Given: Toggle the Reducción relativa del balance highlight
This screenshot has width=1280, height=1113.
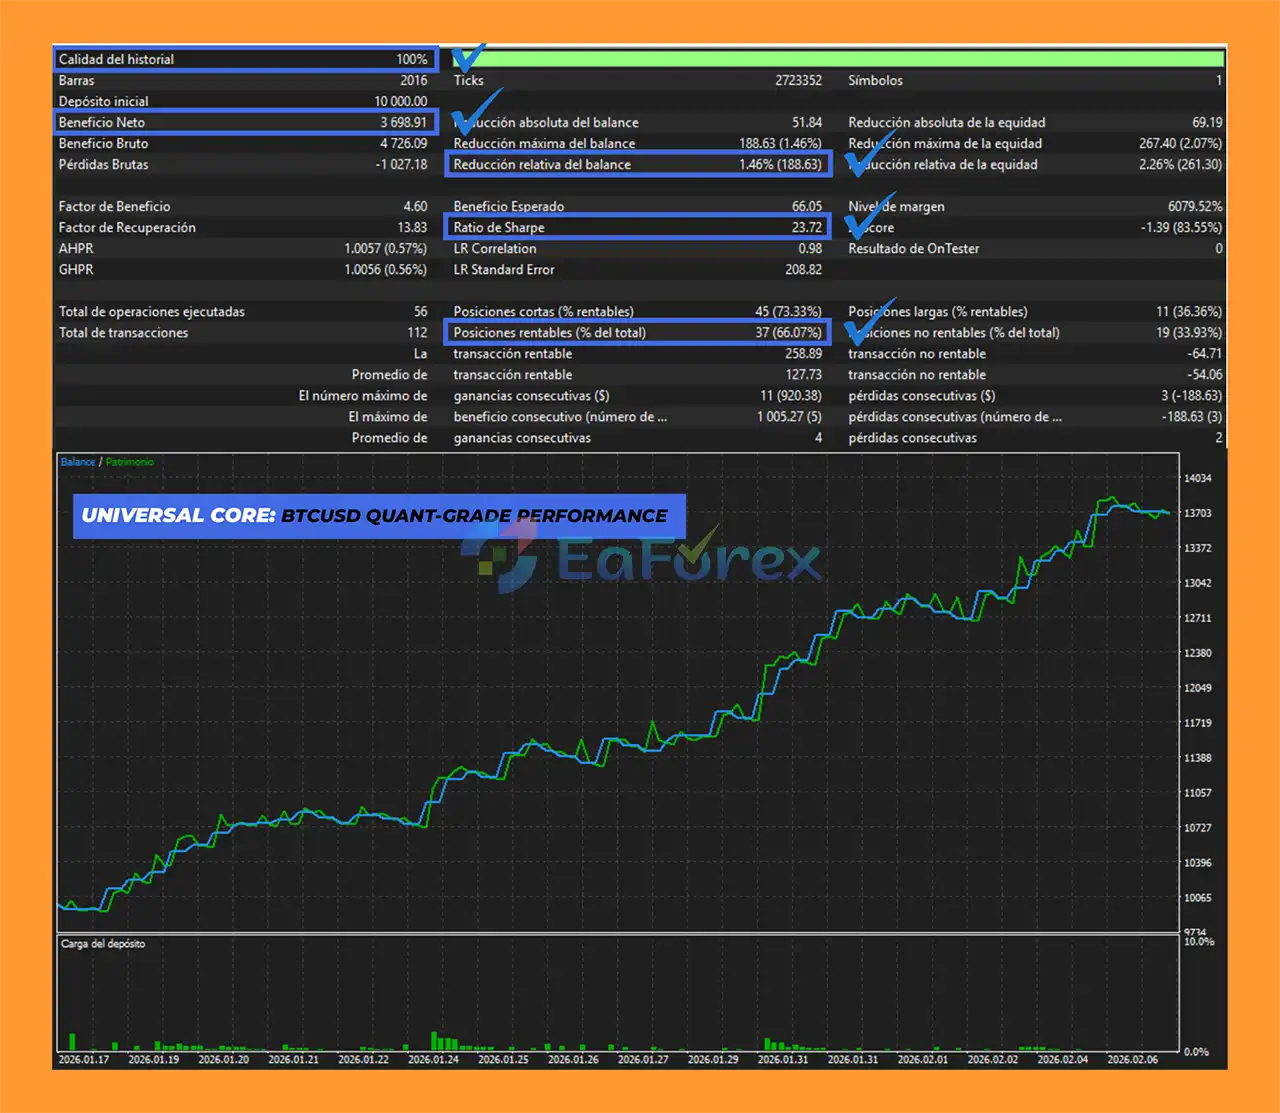Looking at the screenshot, I should click(x=637, y=163).
